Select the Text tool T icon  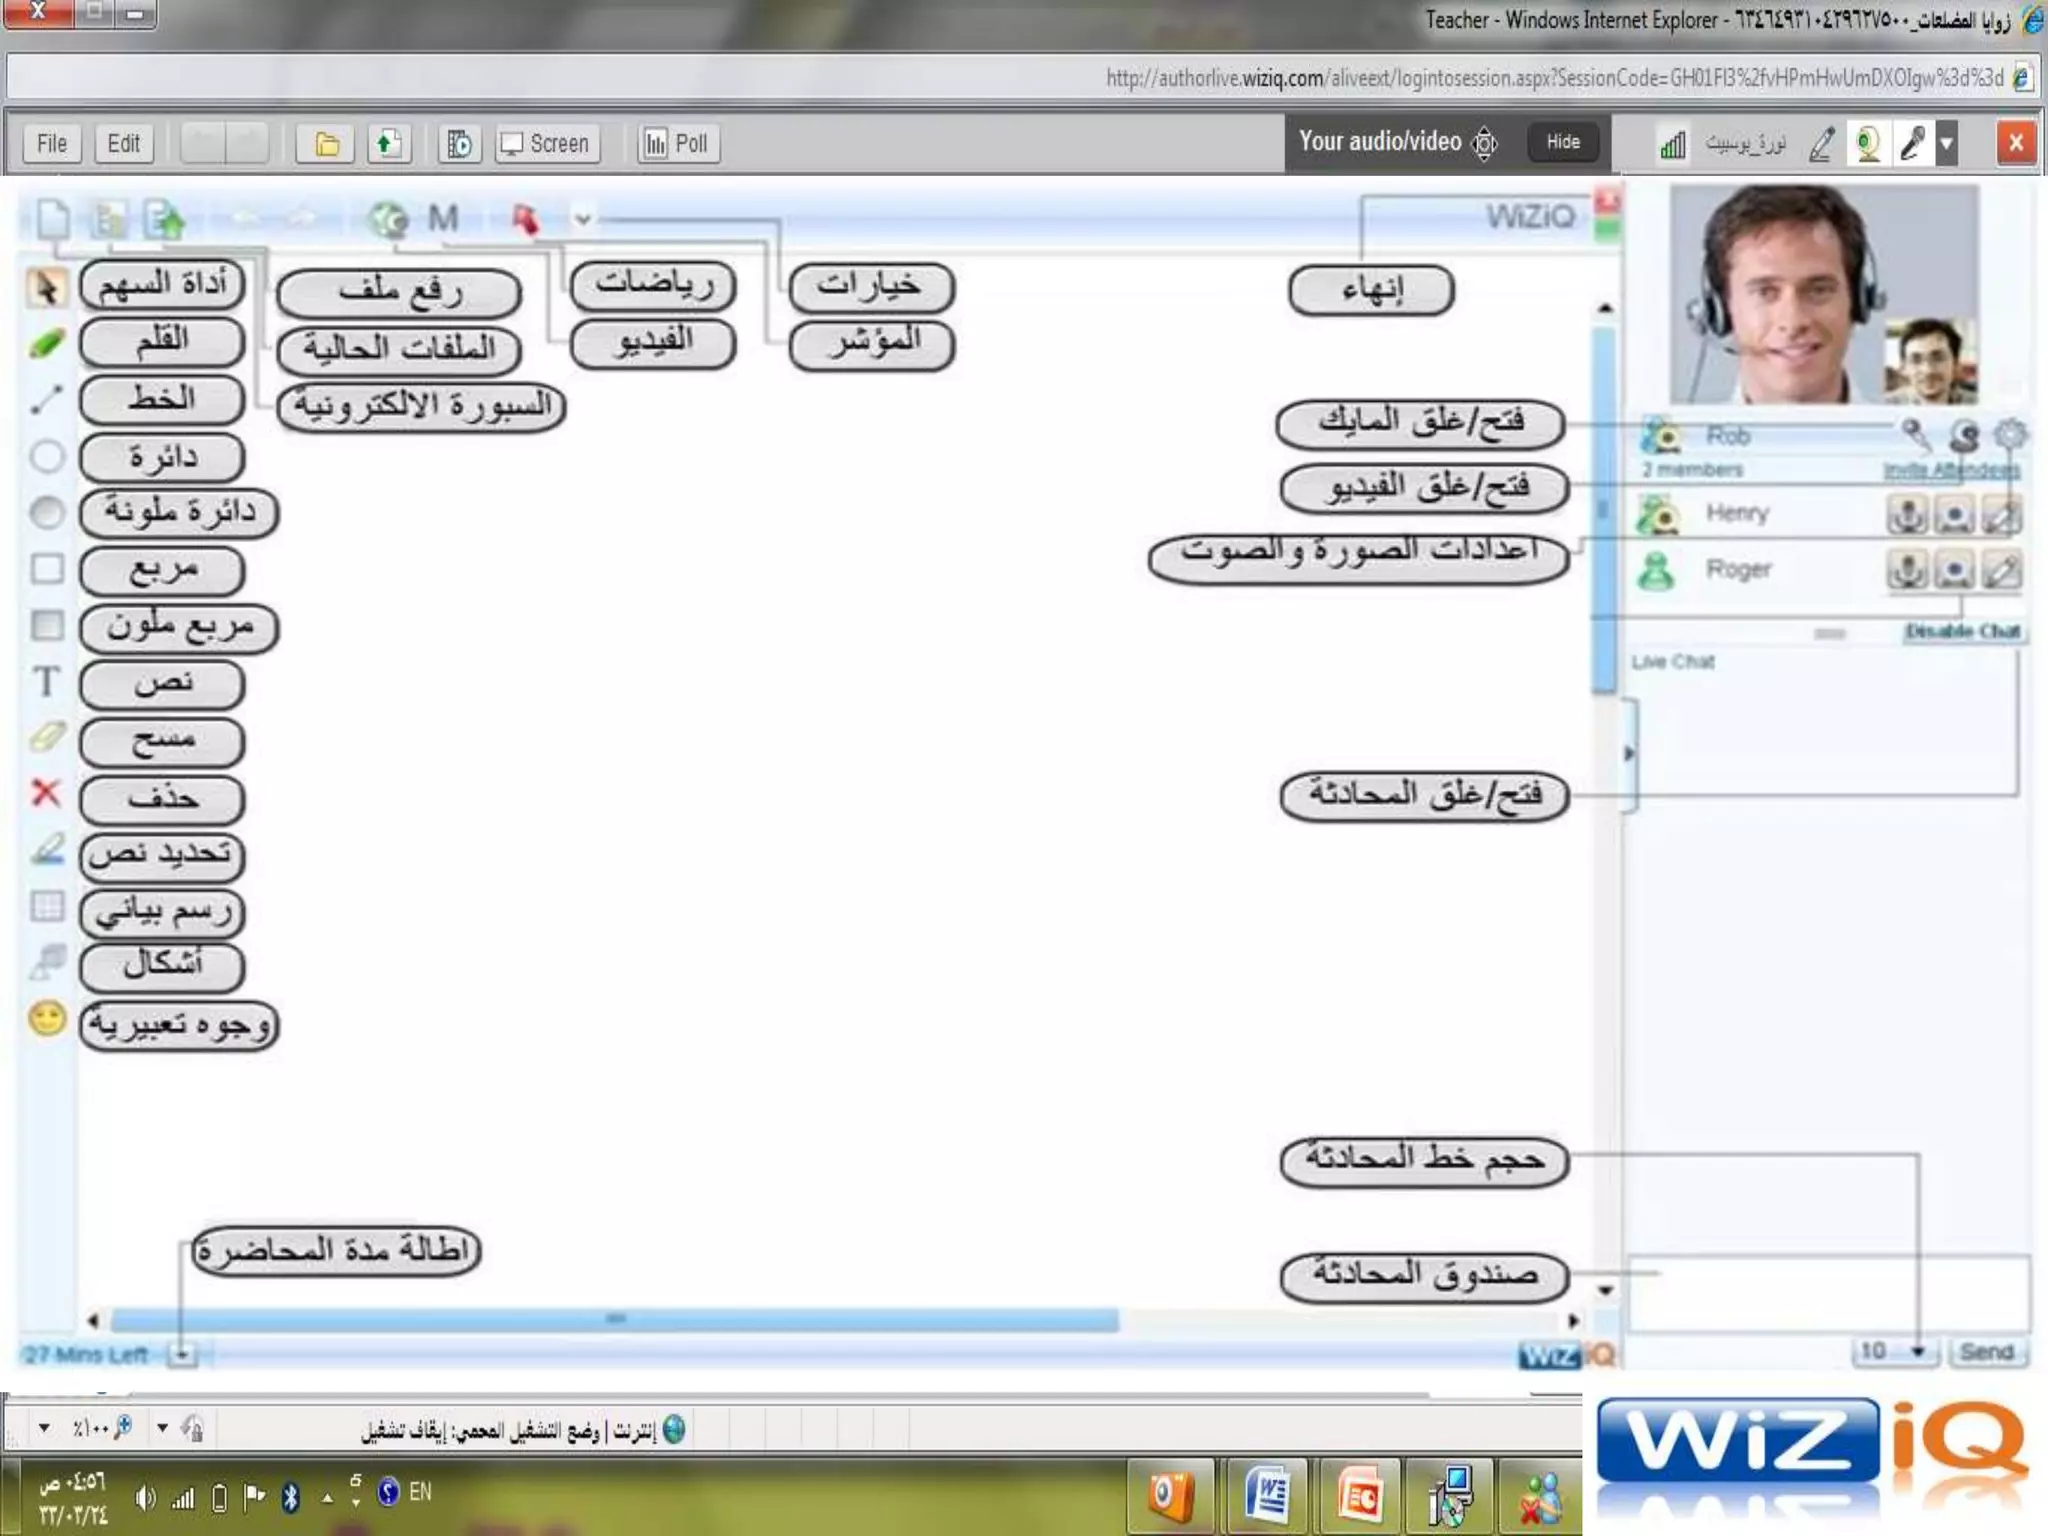click(46, 682)
